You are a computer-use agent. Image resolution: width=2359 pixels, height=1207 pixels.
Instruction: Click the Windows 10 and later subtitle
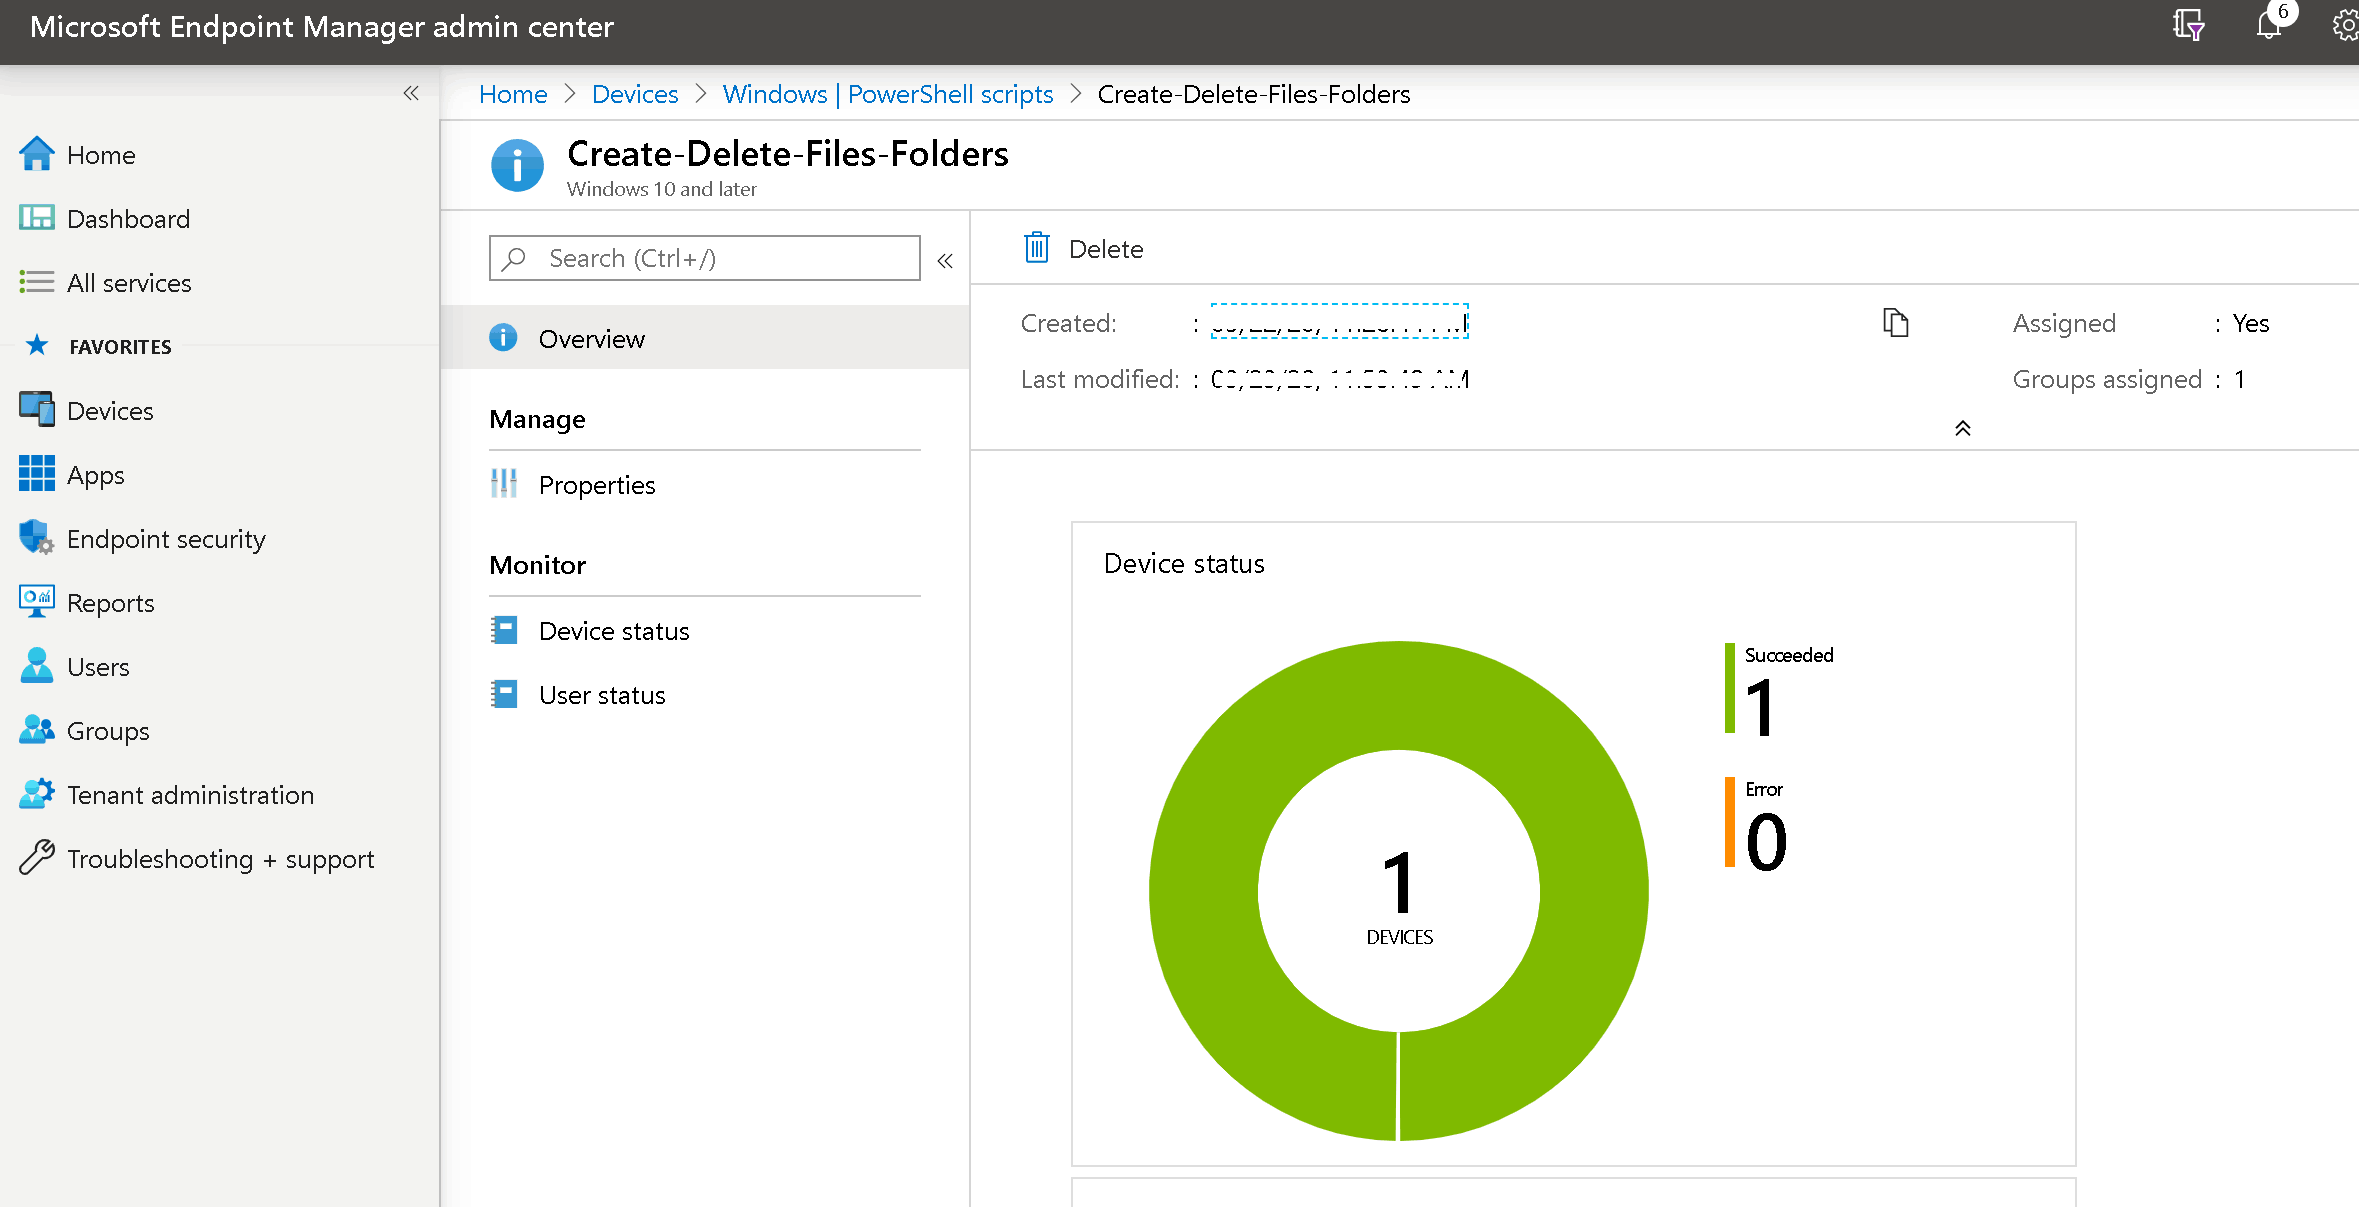tap(662, 189)
